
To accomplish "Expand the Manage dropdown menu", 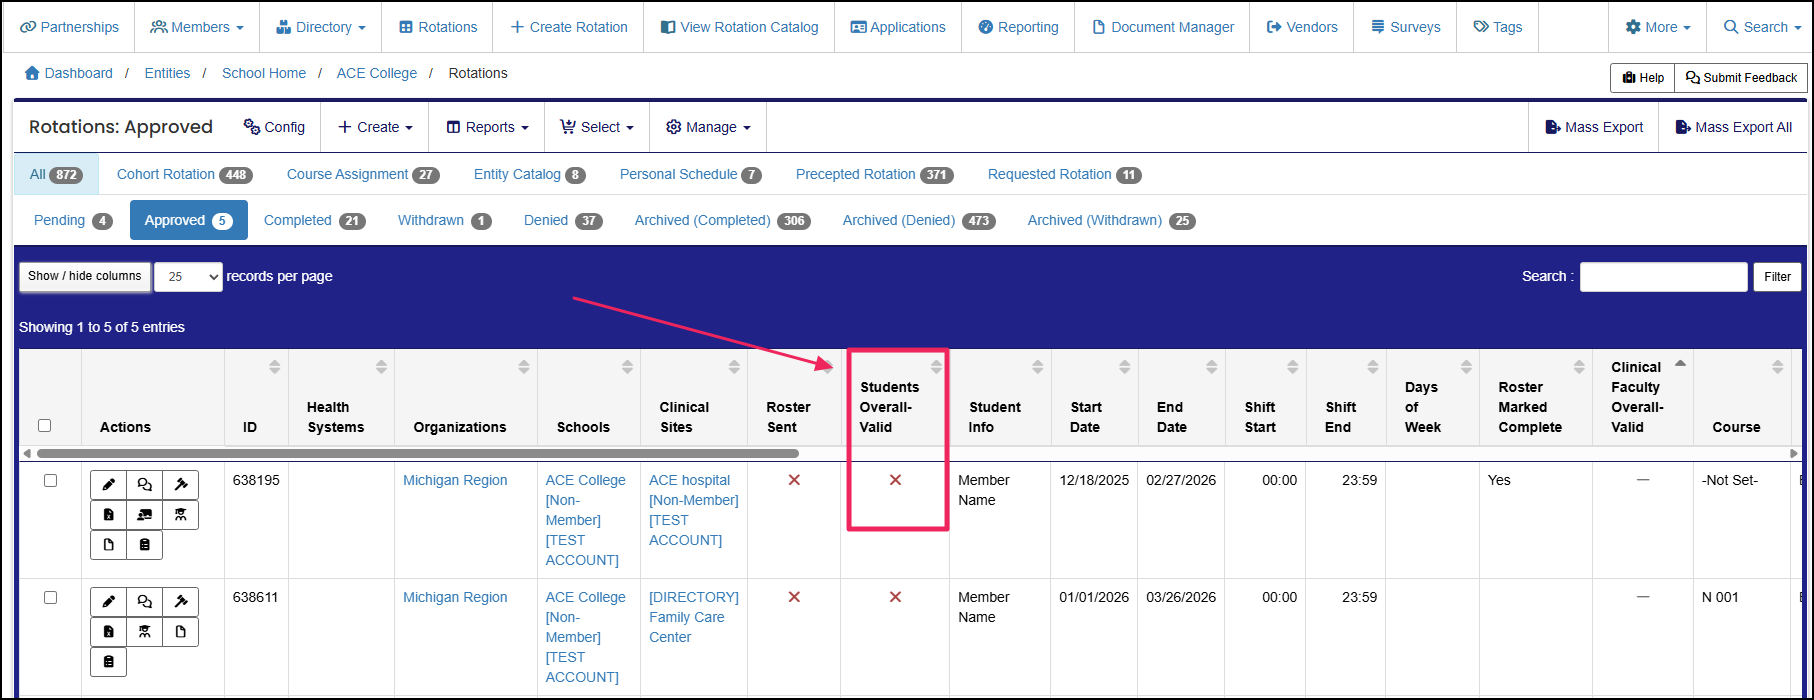I will pyautogui.click(x=708, y=127).
